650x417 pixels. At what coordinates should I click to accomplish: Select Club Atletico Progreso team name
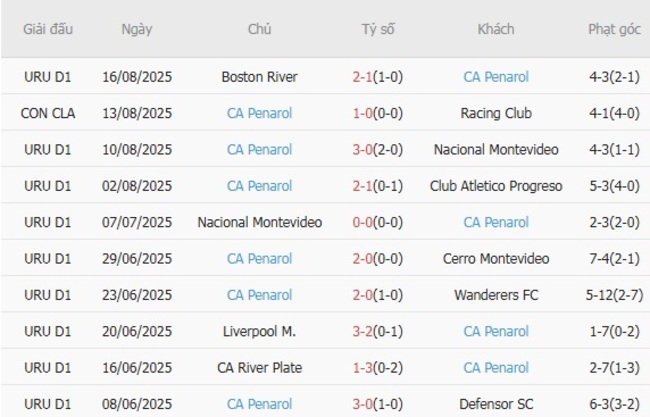point(496,186)
